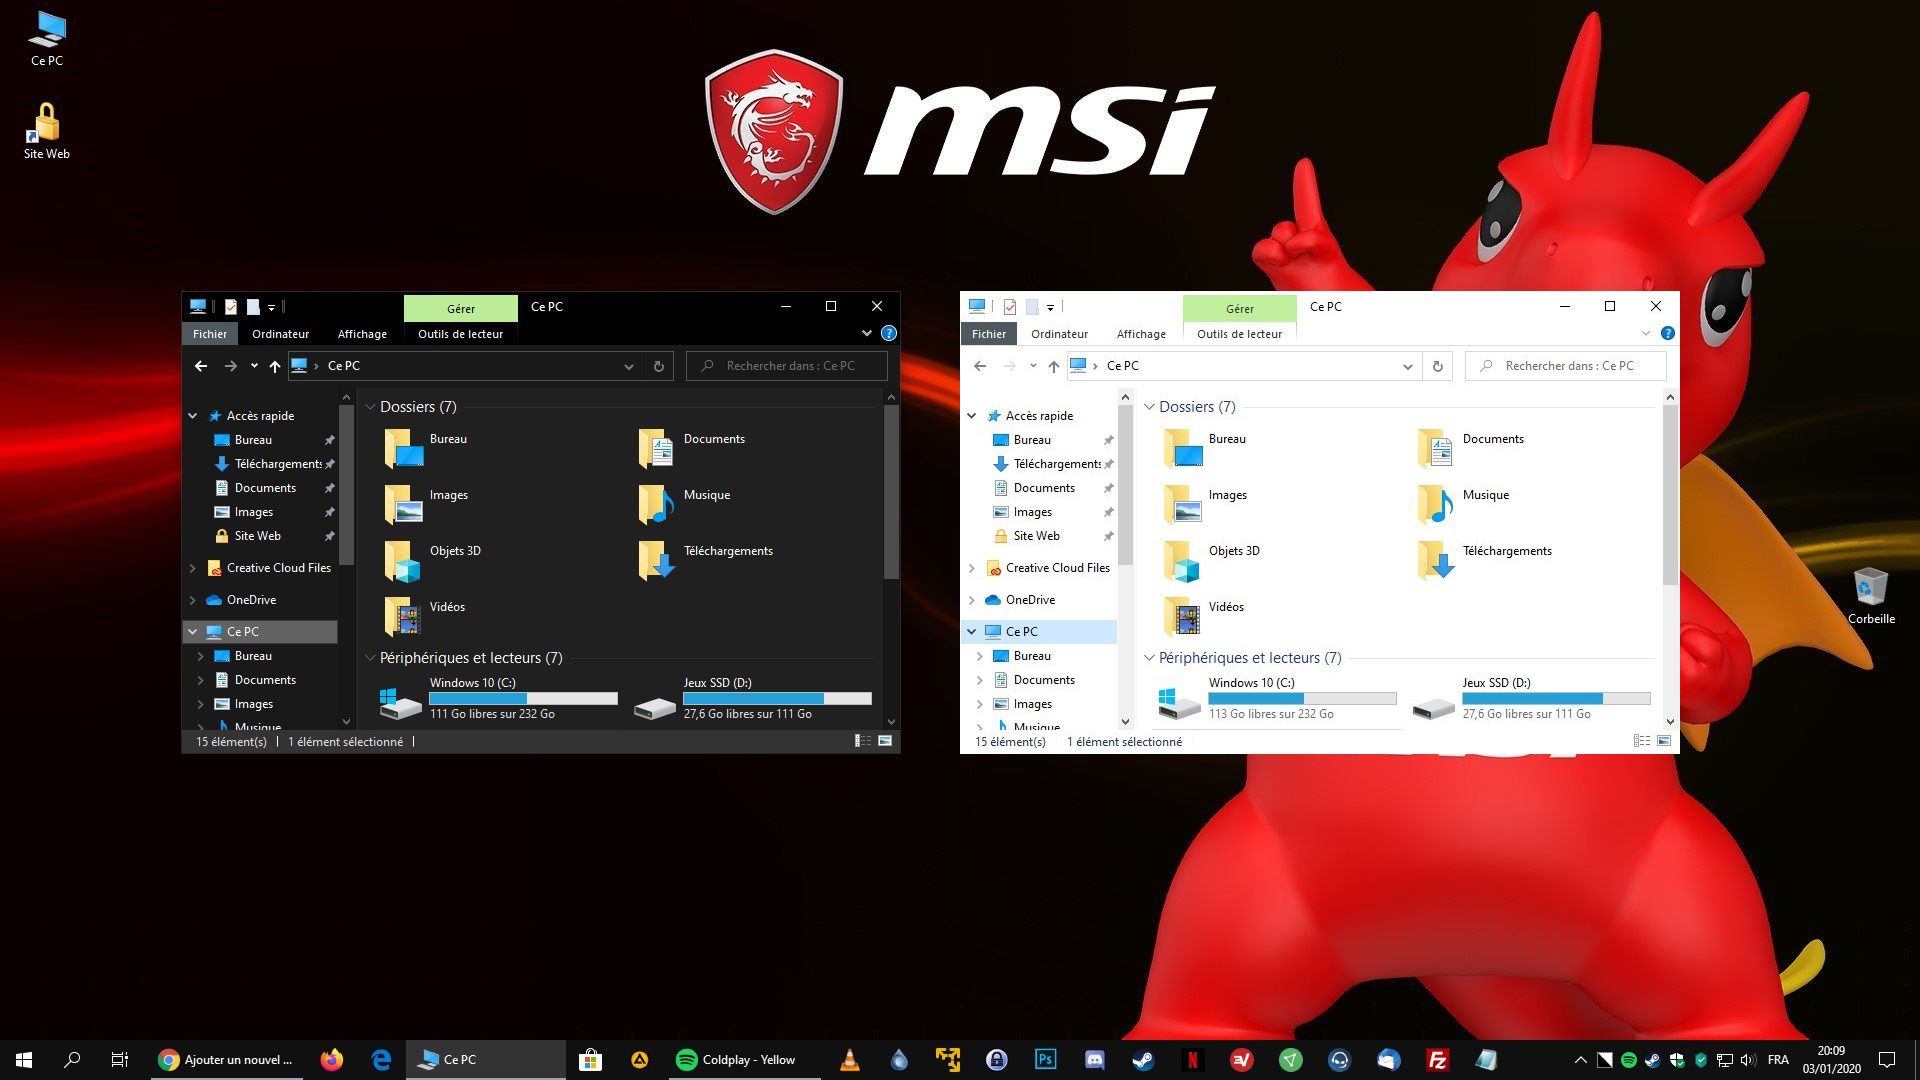The width and height of the screenshot is (1920, 1080).
Task: Open Fichier menu in dark window
Action: click(210, 334)
